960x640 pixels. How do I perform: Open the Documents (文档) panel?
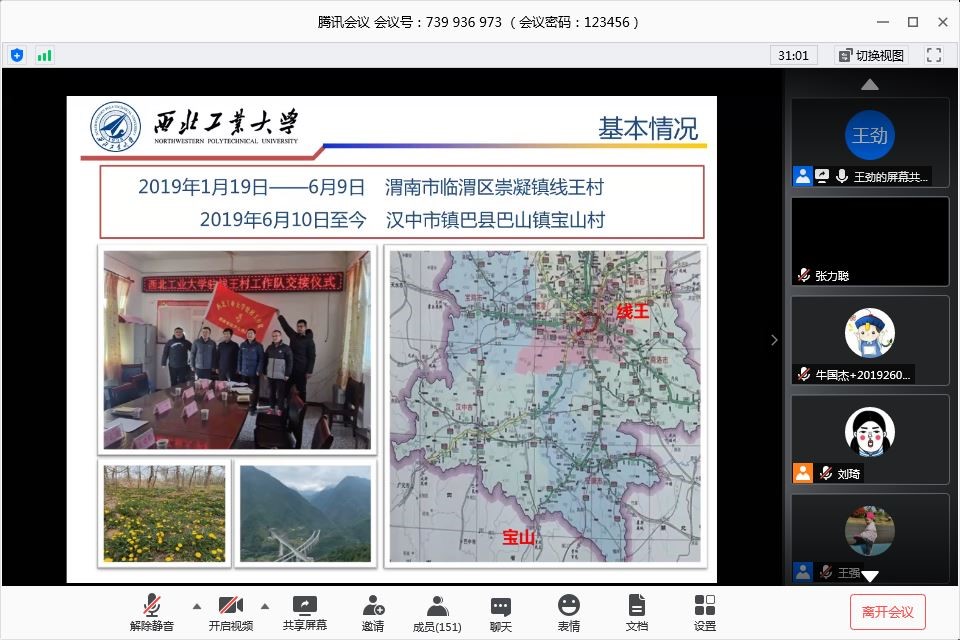coord(636,612)
